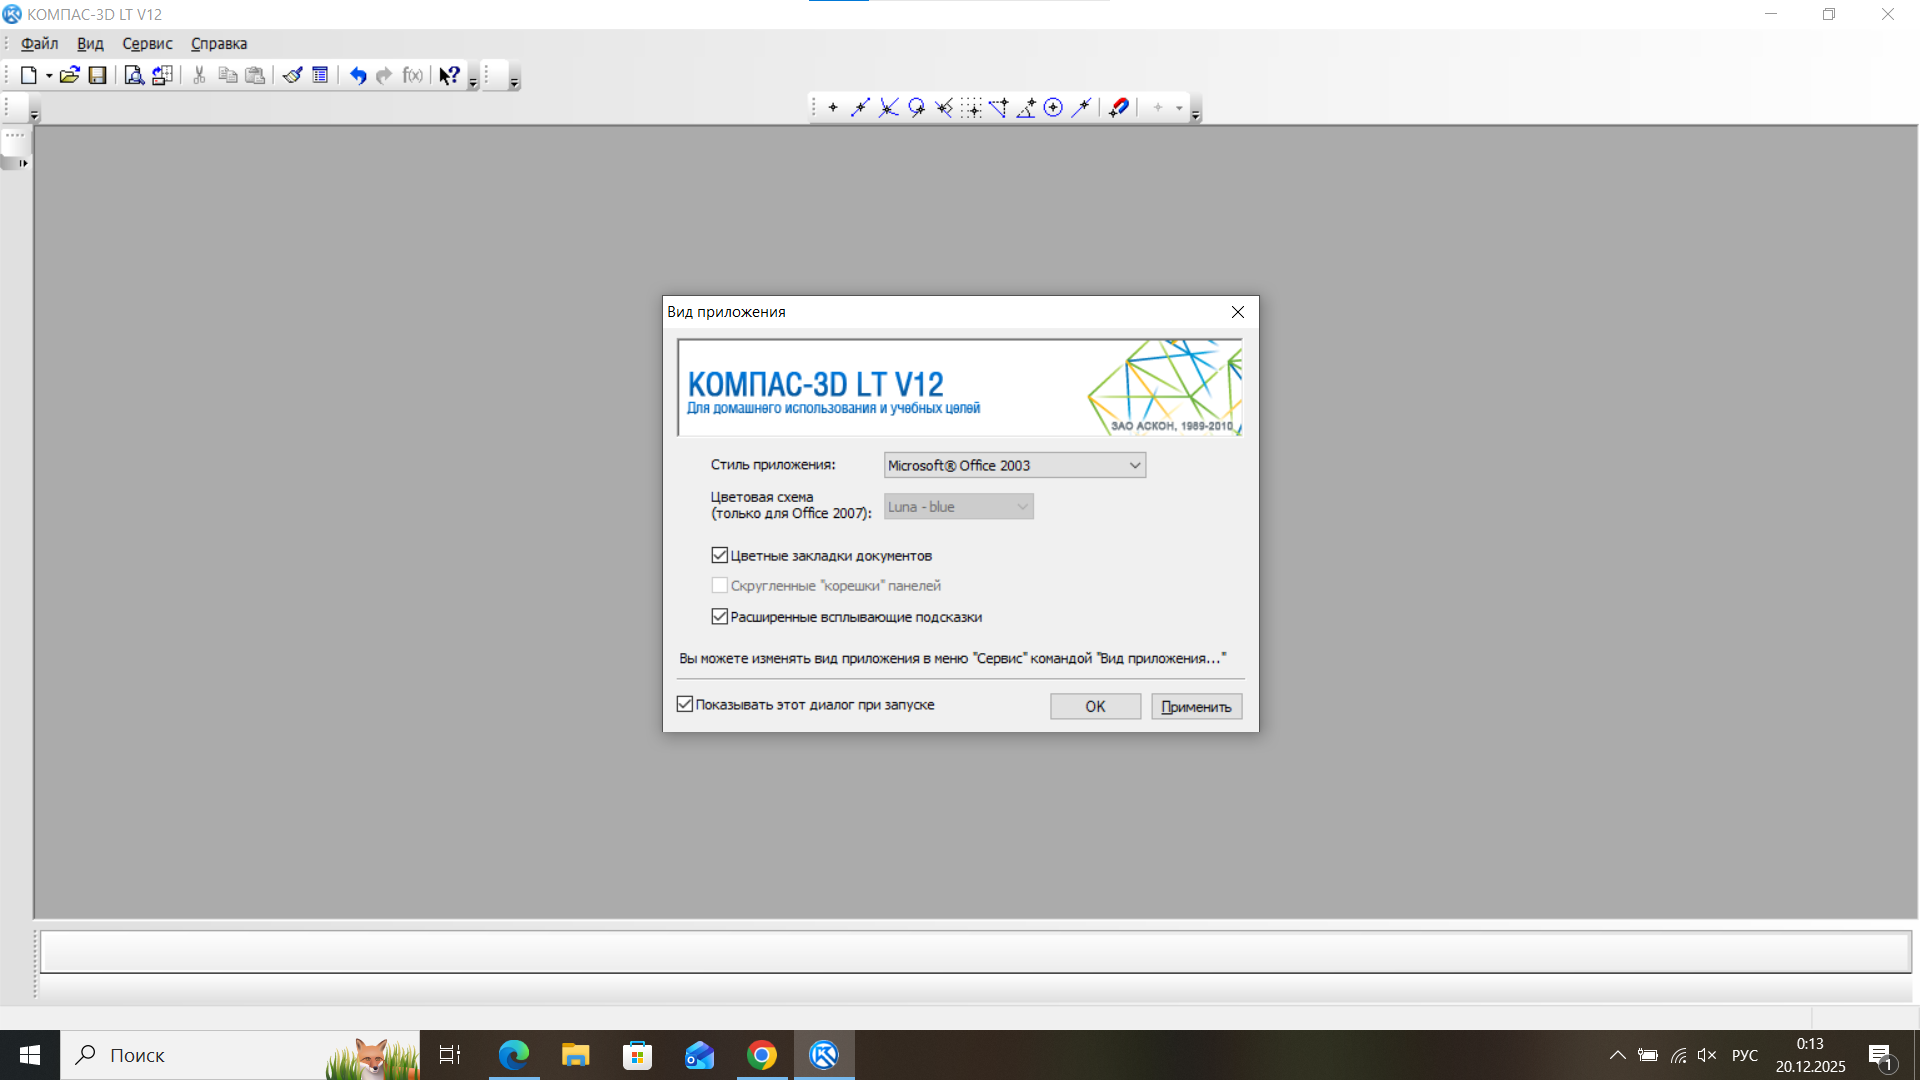This screenshot has height=1080, width=1920.
Task: Open the Файл menu
Action: 39,44
